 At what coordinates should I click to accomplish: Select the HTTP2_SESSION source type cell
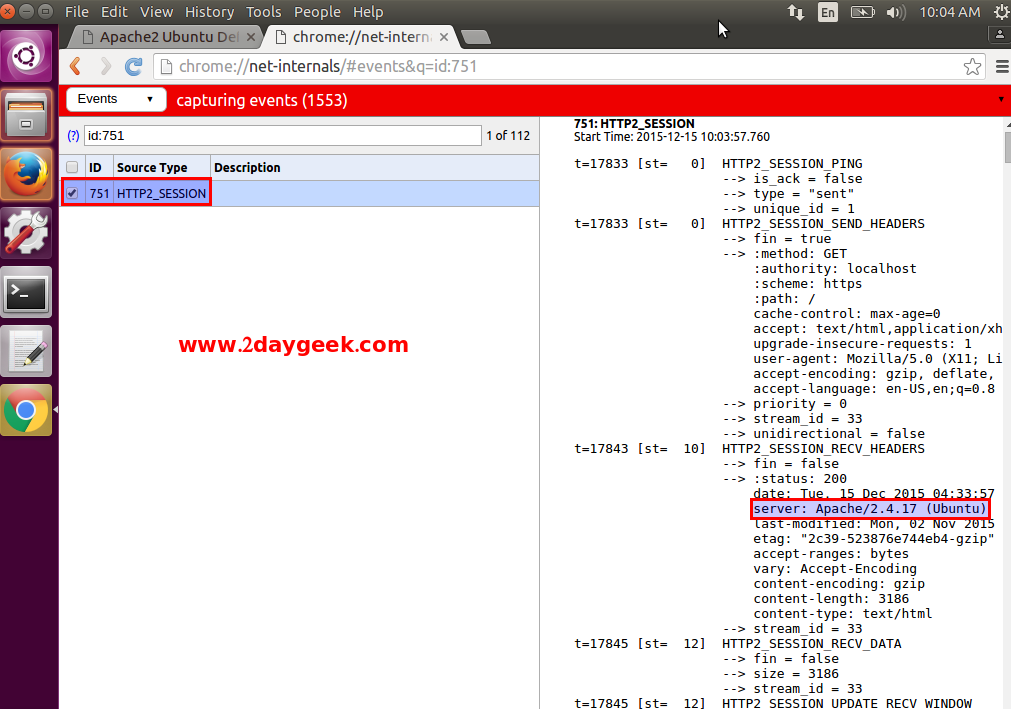tap(161, 193)
